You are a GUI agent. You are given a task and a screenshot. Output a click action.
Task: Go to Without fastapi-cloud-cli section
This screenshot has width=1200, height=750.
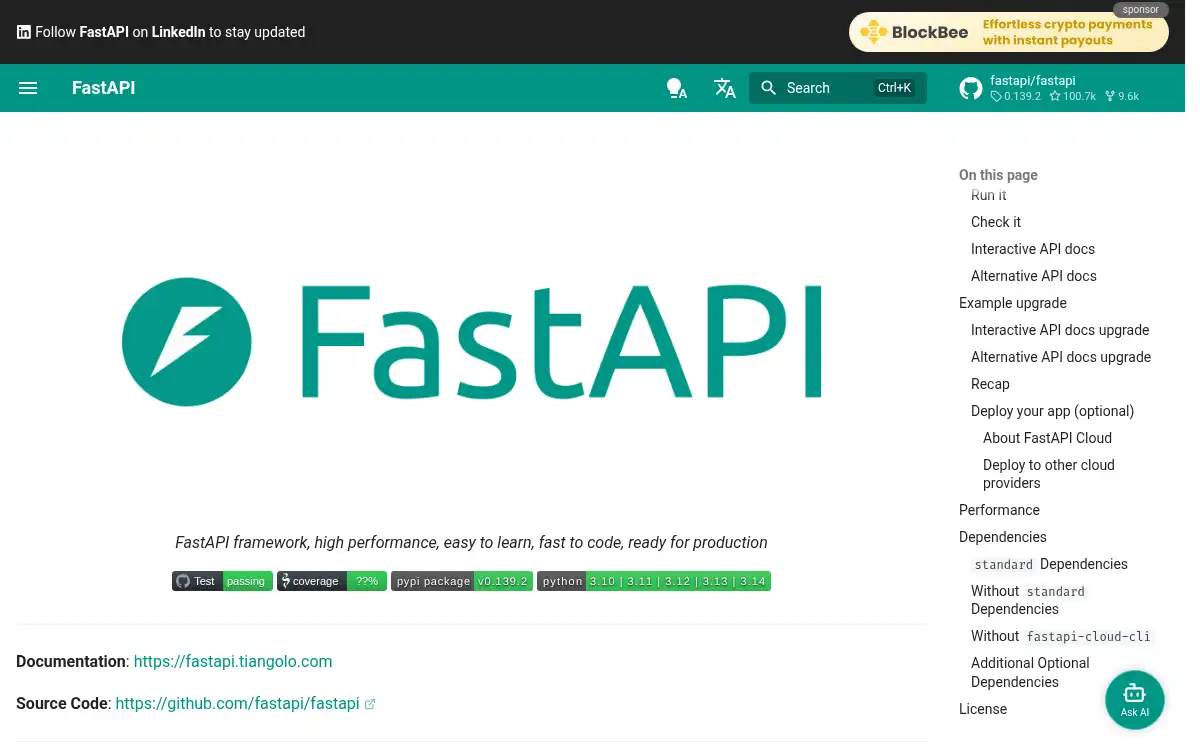[1061, 636]
